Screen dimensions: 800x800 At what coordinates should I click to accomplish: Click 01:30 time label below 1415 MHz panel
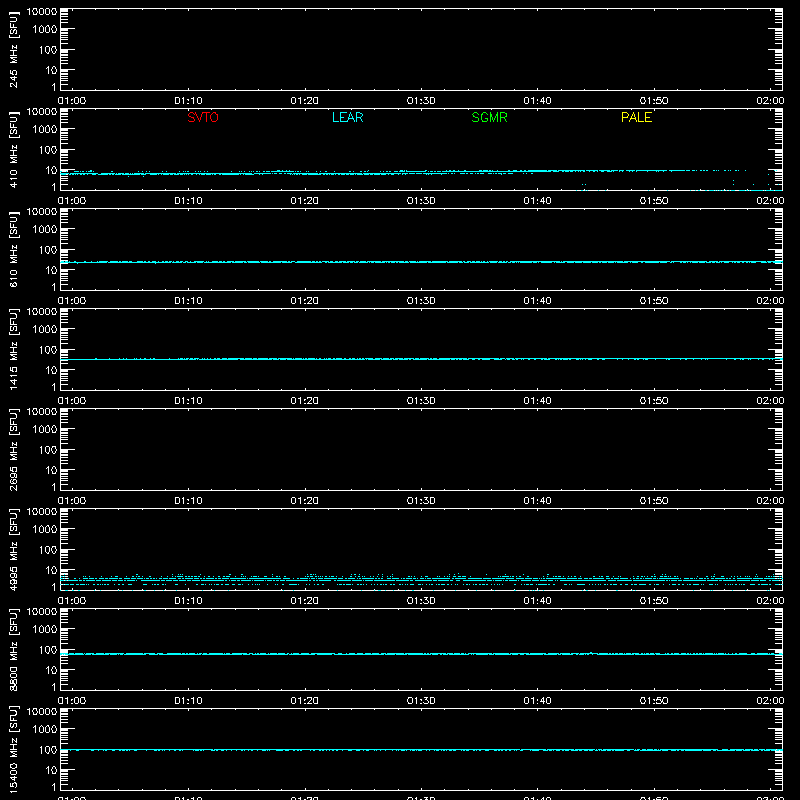click(x=421, y=401)
